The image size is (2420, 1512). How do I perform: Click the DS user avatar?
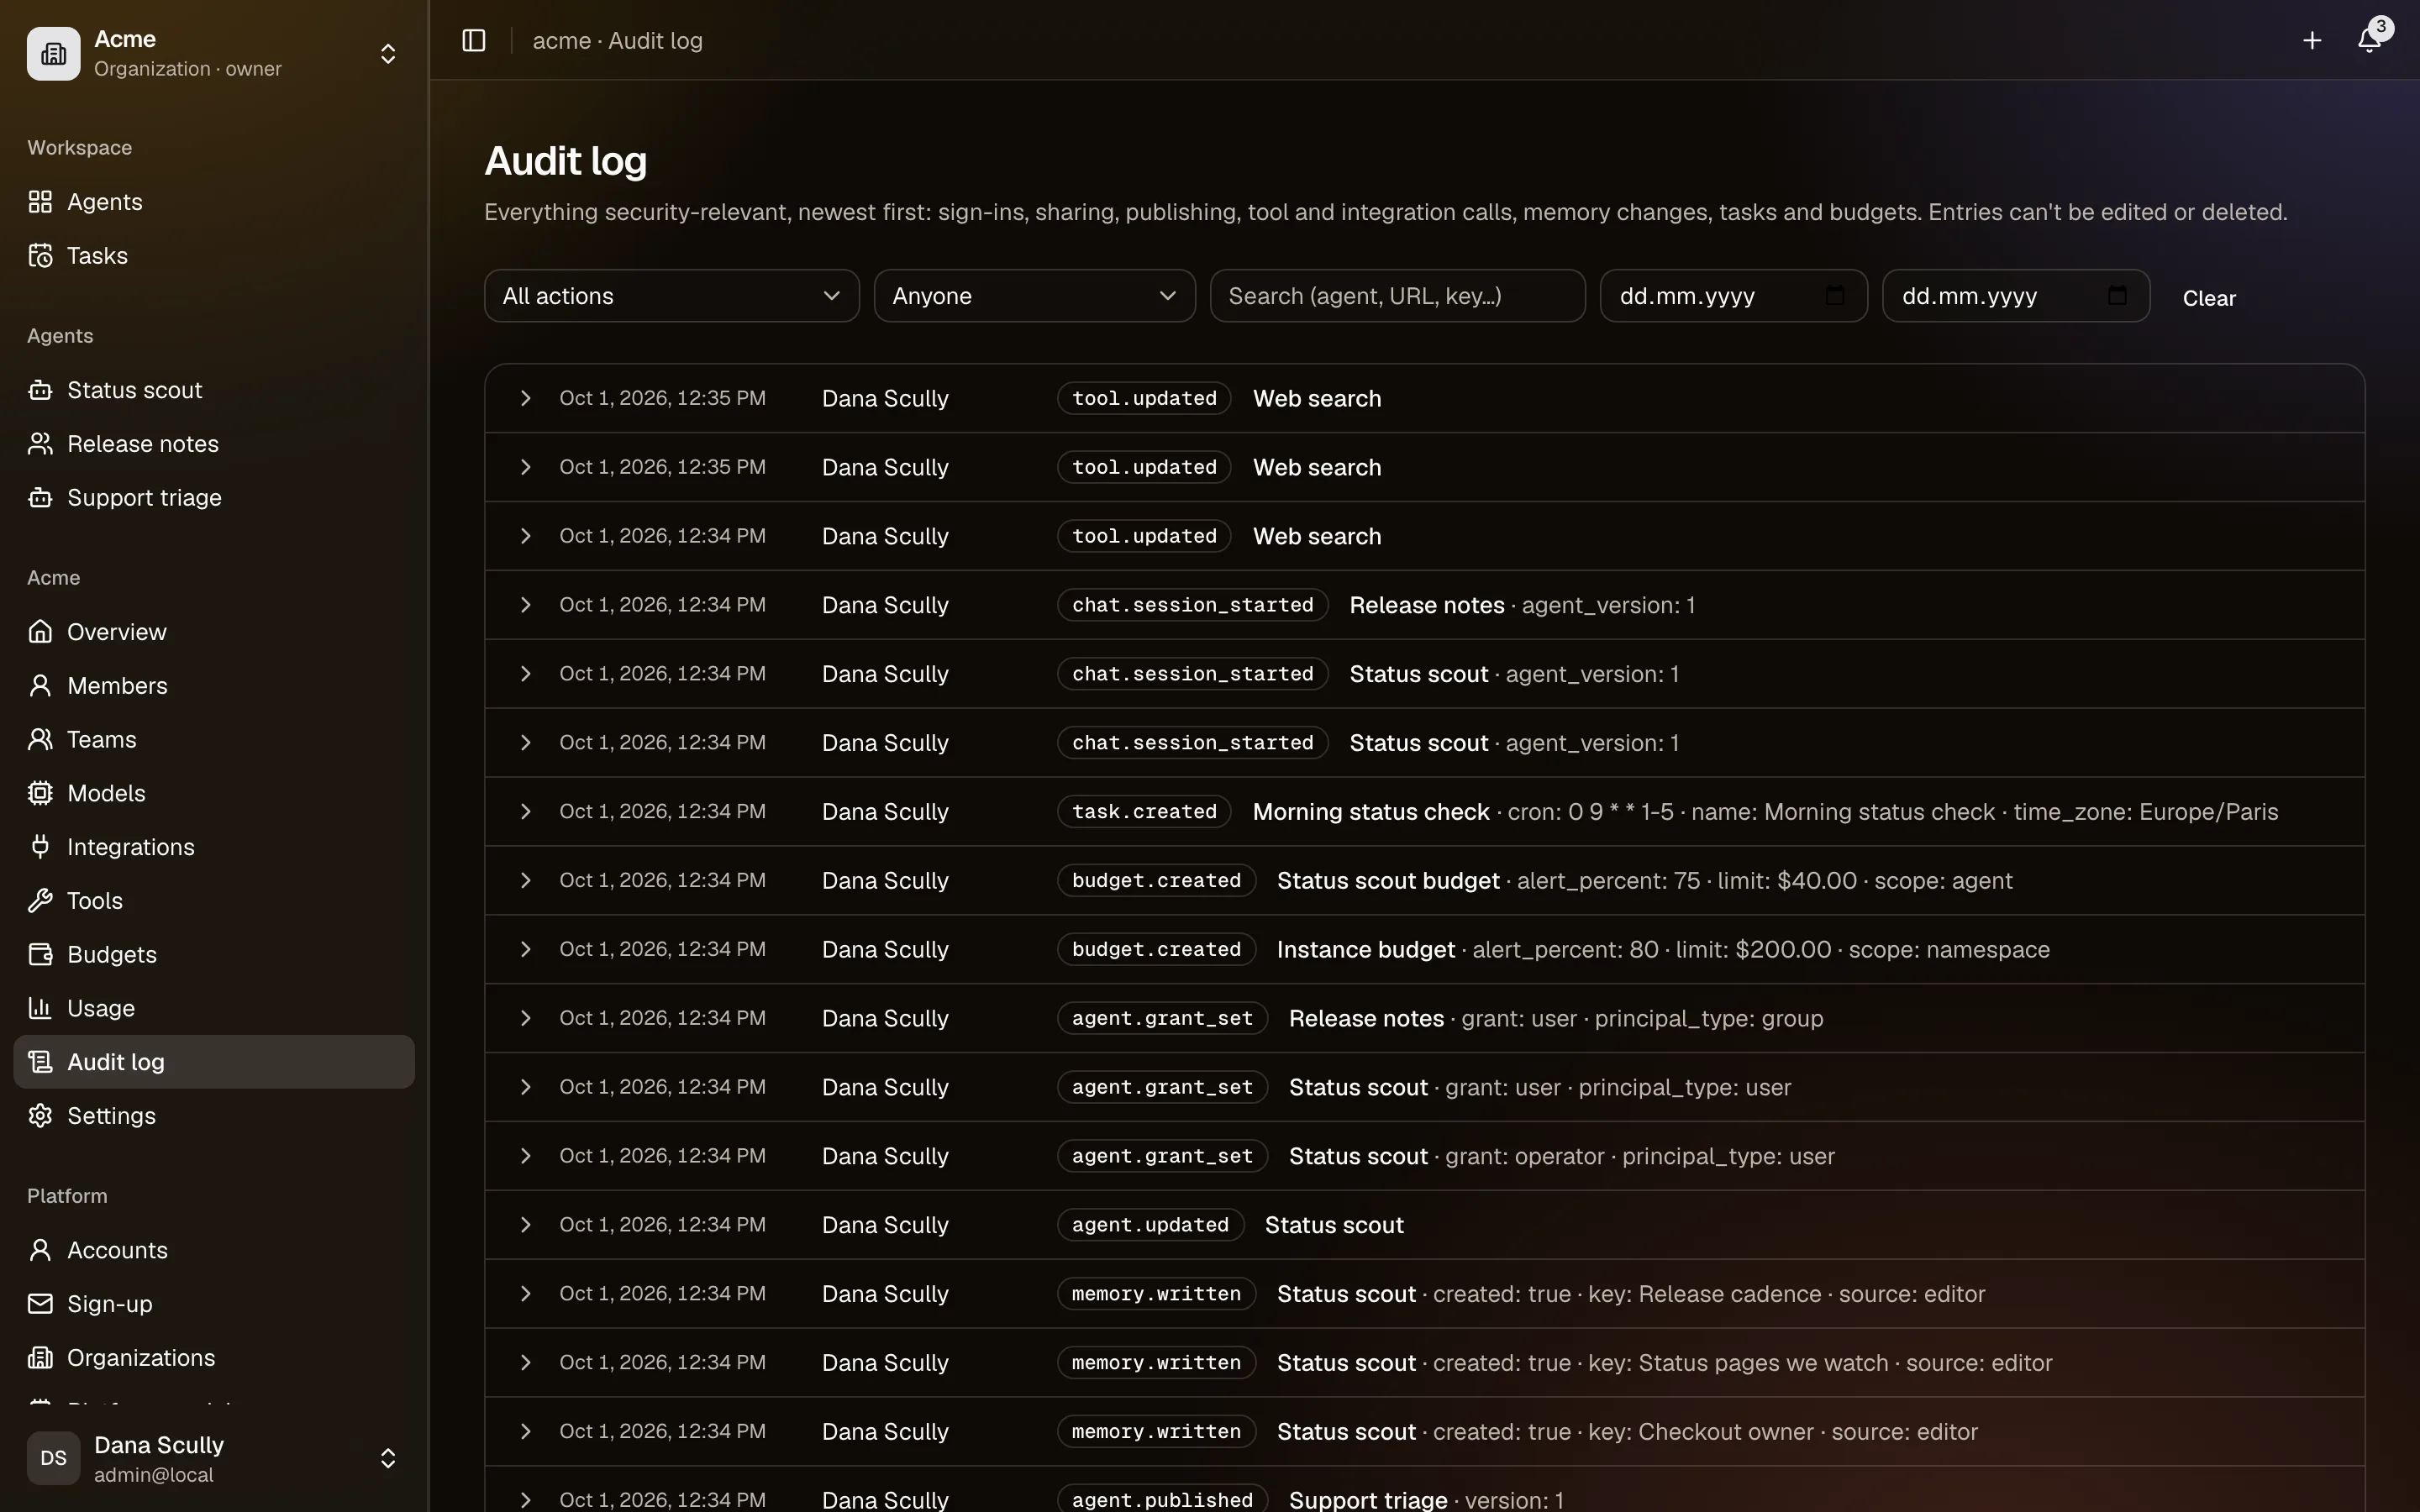[53, 1458]
